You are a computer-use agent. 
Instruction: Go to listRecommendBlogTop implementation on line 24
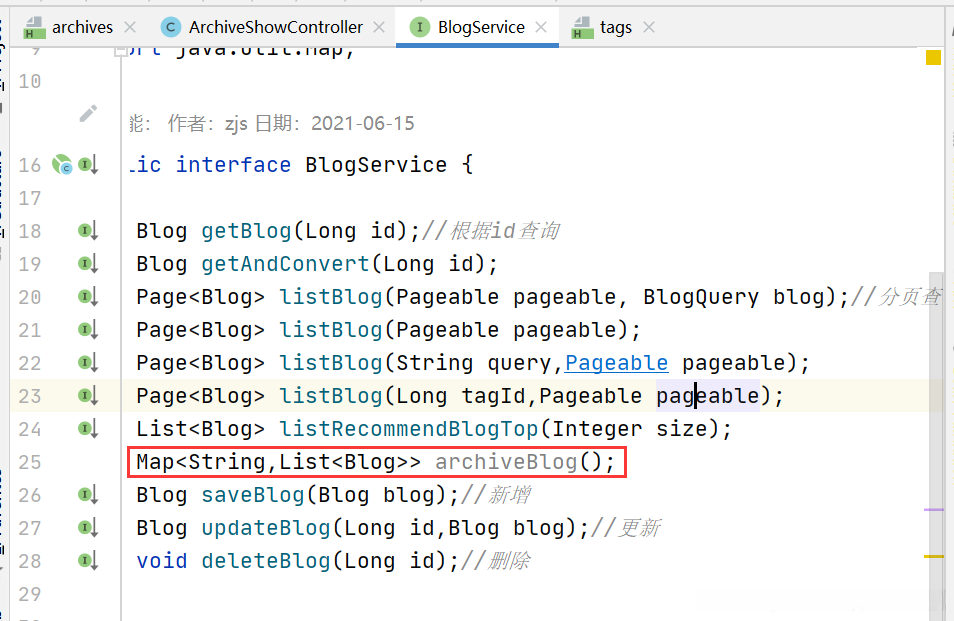point(88,429)
